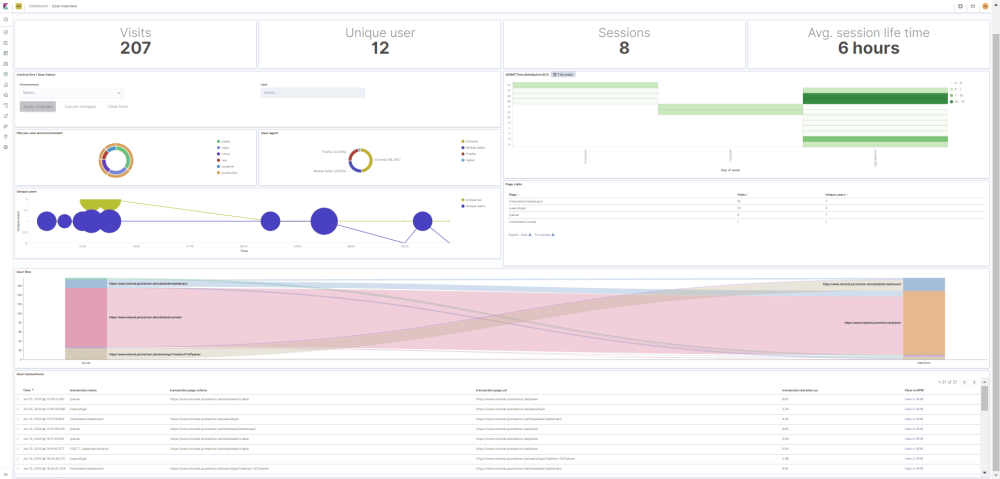This screenshot has height=479, width=1000.
Task: Open the User select dropdown
Action: click(x=312, y=93)
